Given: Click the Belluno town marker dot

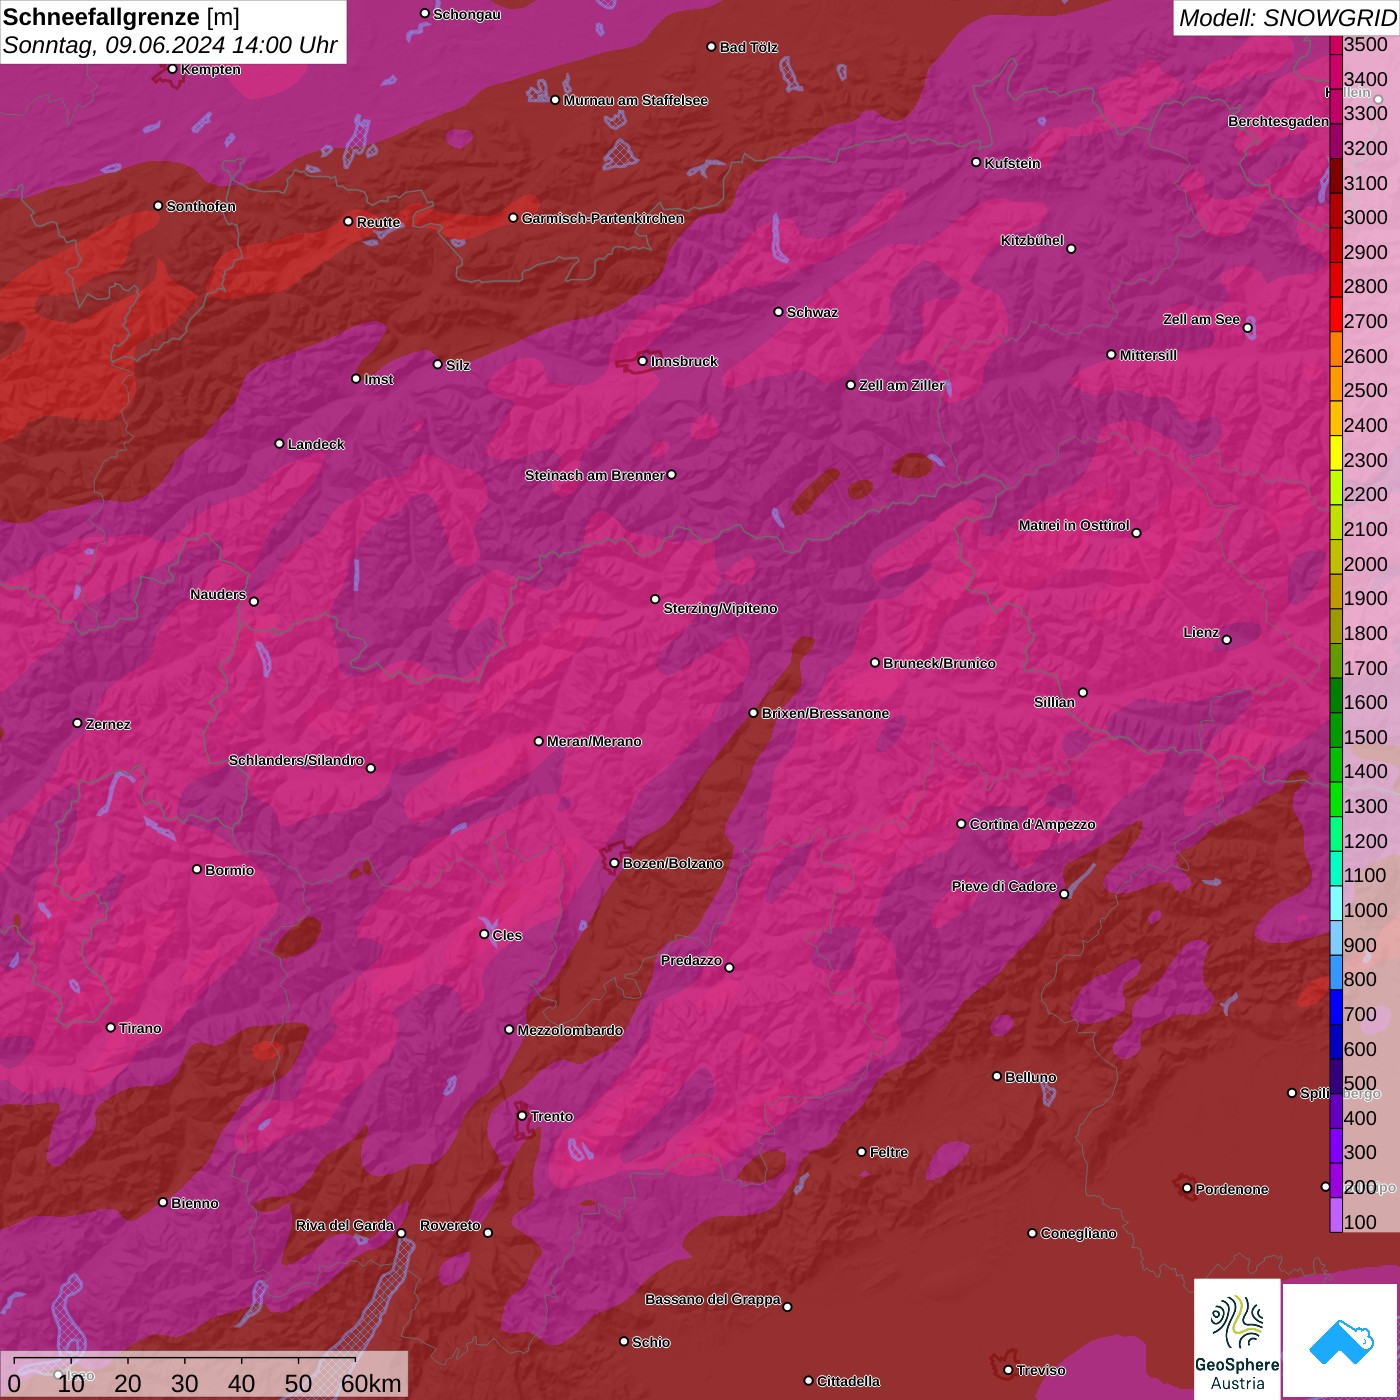Looking at the screenshot, I should click(996, 1076).
